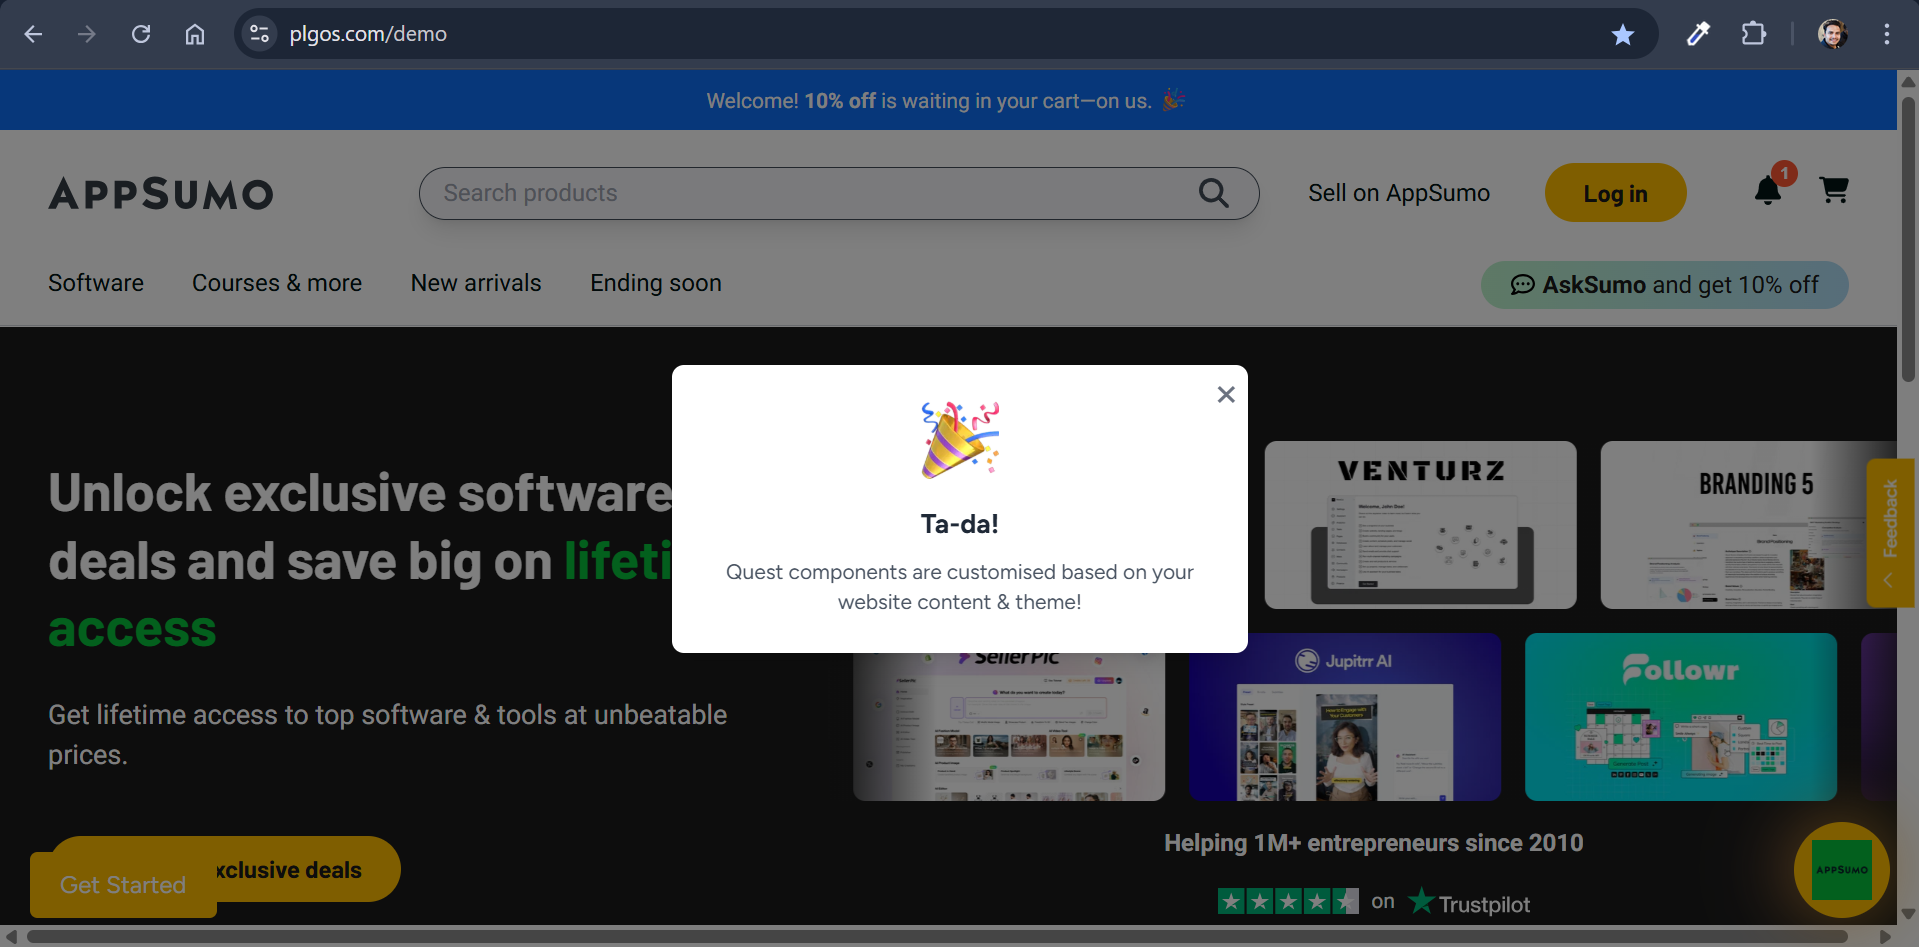Click the Log in button

1615,193
